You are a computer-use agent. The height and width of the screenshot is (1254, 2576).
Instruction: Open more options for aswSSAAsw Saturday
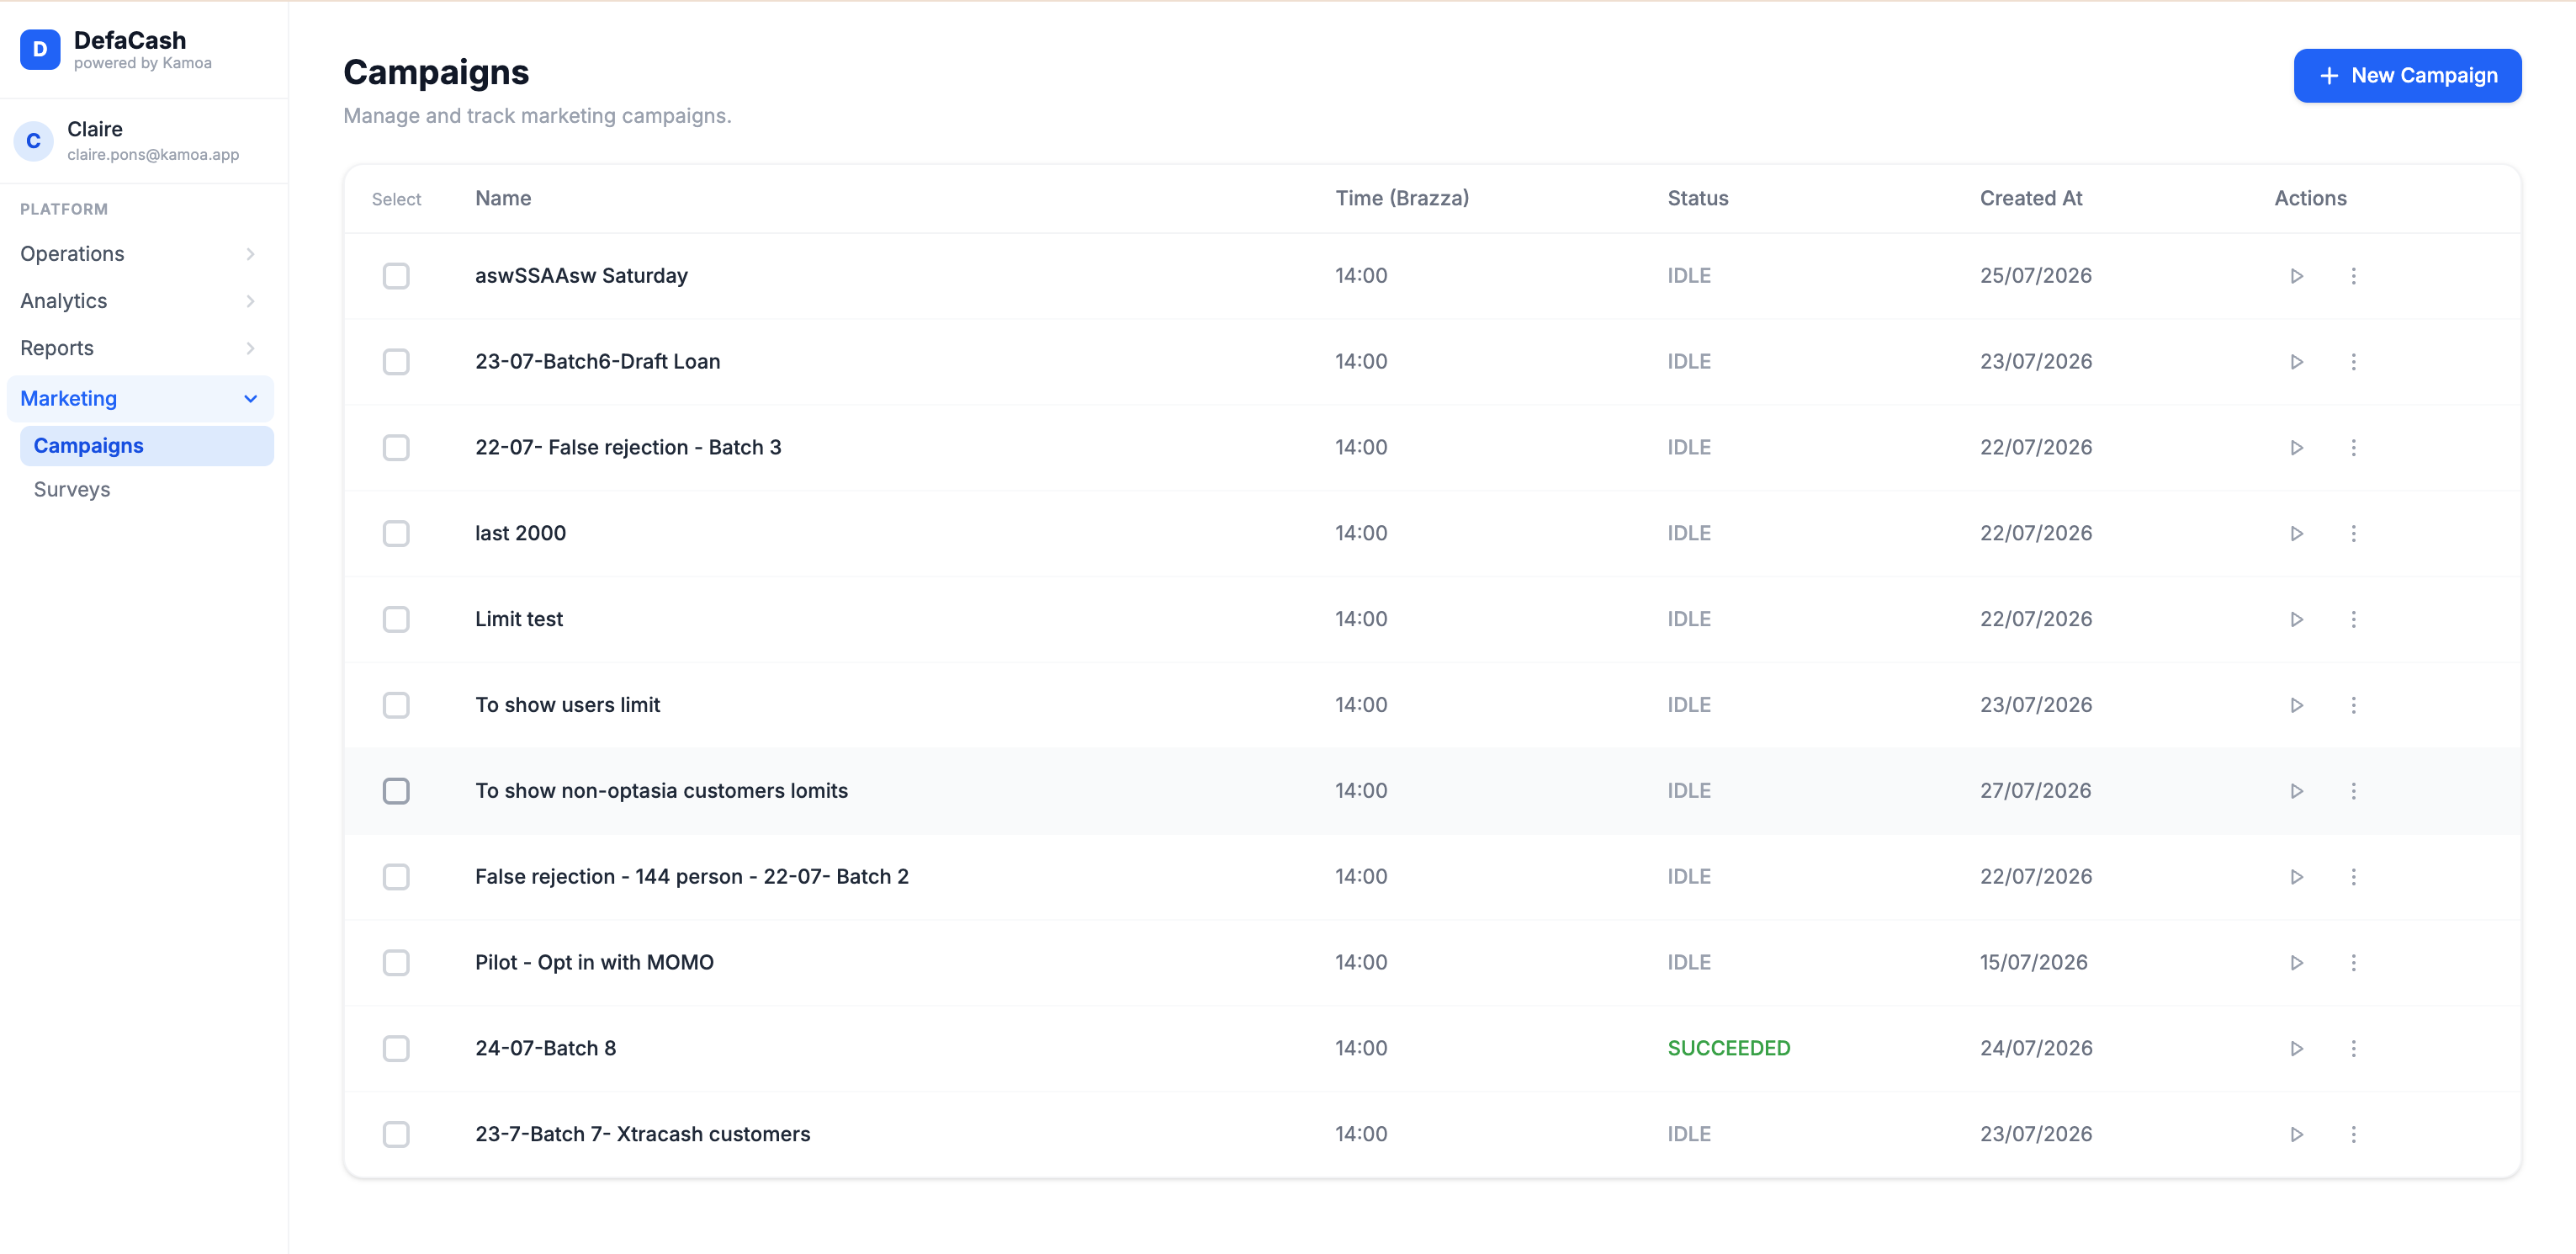click(x=2353, y=276)
